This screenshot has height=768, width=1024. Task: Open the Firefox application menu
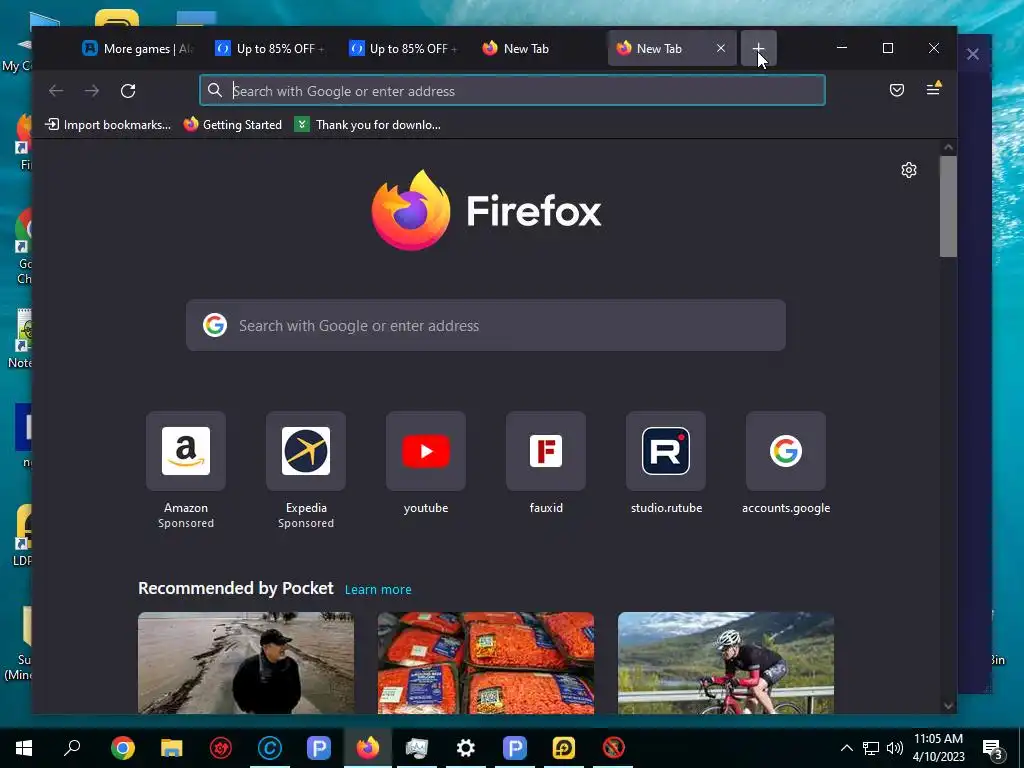[x=933, y=90]
